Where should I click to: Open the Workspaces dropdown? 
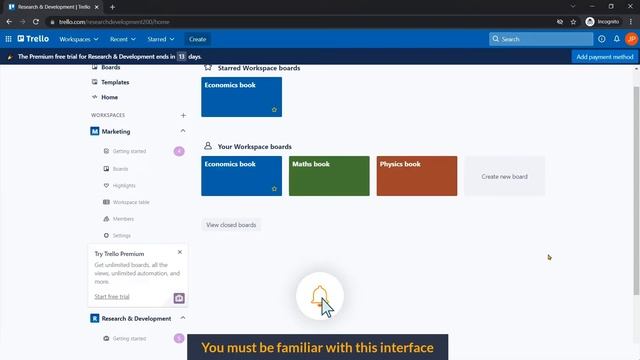[79, 39]
